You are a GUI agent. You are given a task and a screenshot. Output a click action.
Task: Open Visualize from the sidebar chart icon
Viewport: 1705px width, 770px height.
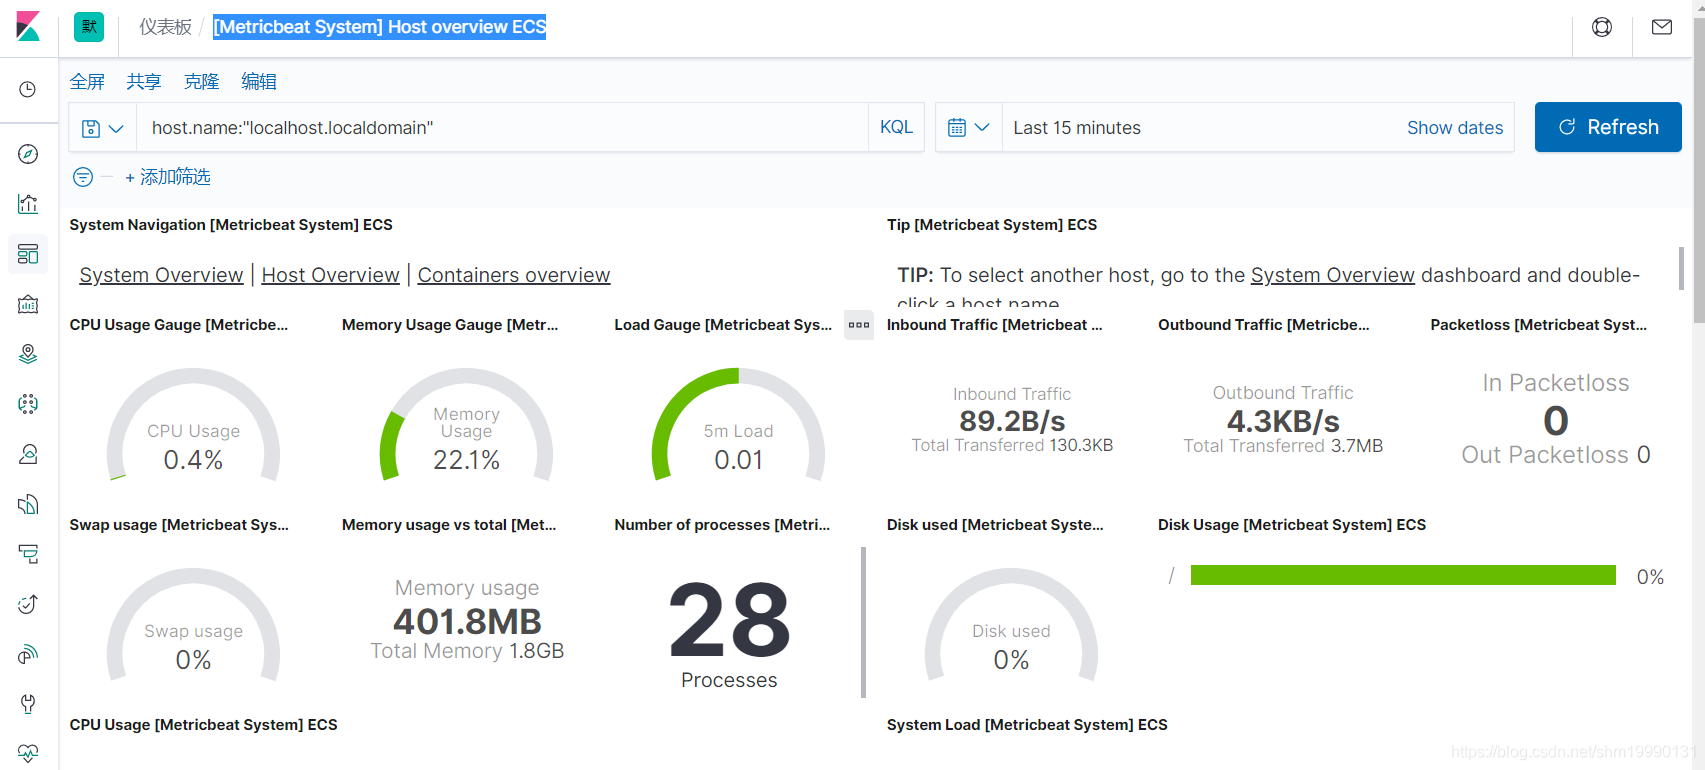pyautogui.click(x=28, y=204)
